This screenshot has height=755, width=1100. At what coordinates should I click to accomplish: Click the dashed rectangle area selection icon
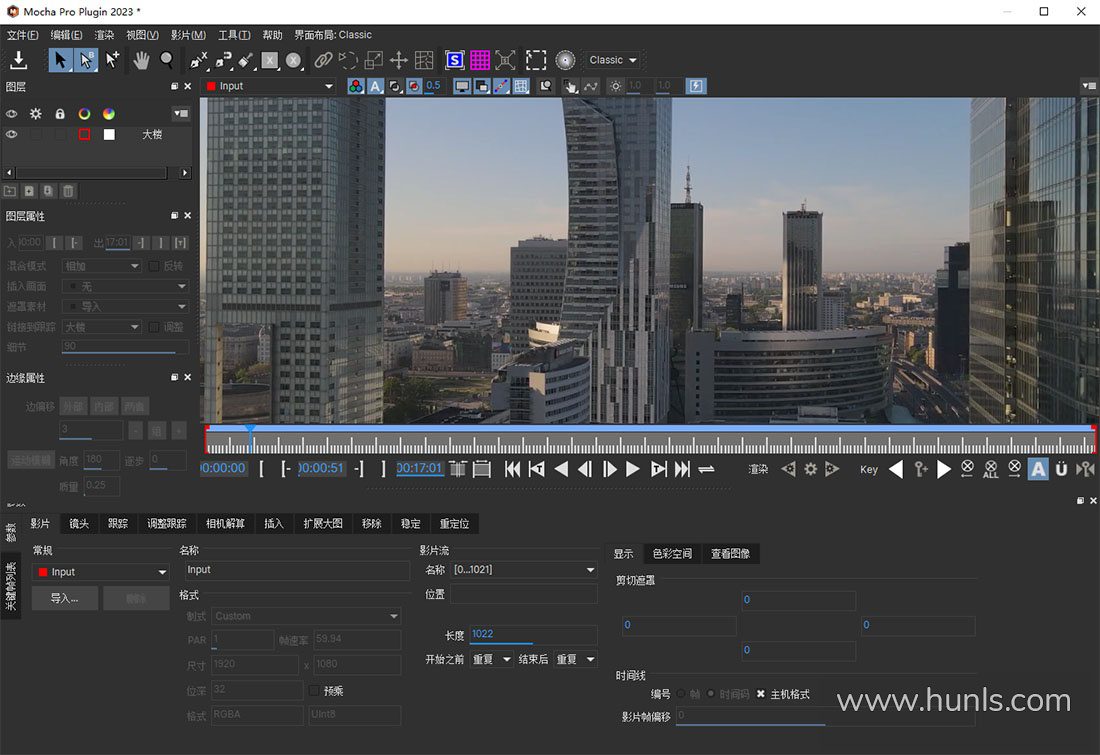536,60
